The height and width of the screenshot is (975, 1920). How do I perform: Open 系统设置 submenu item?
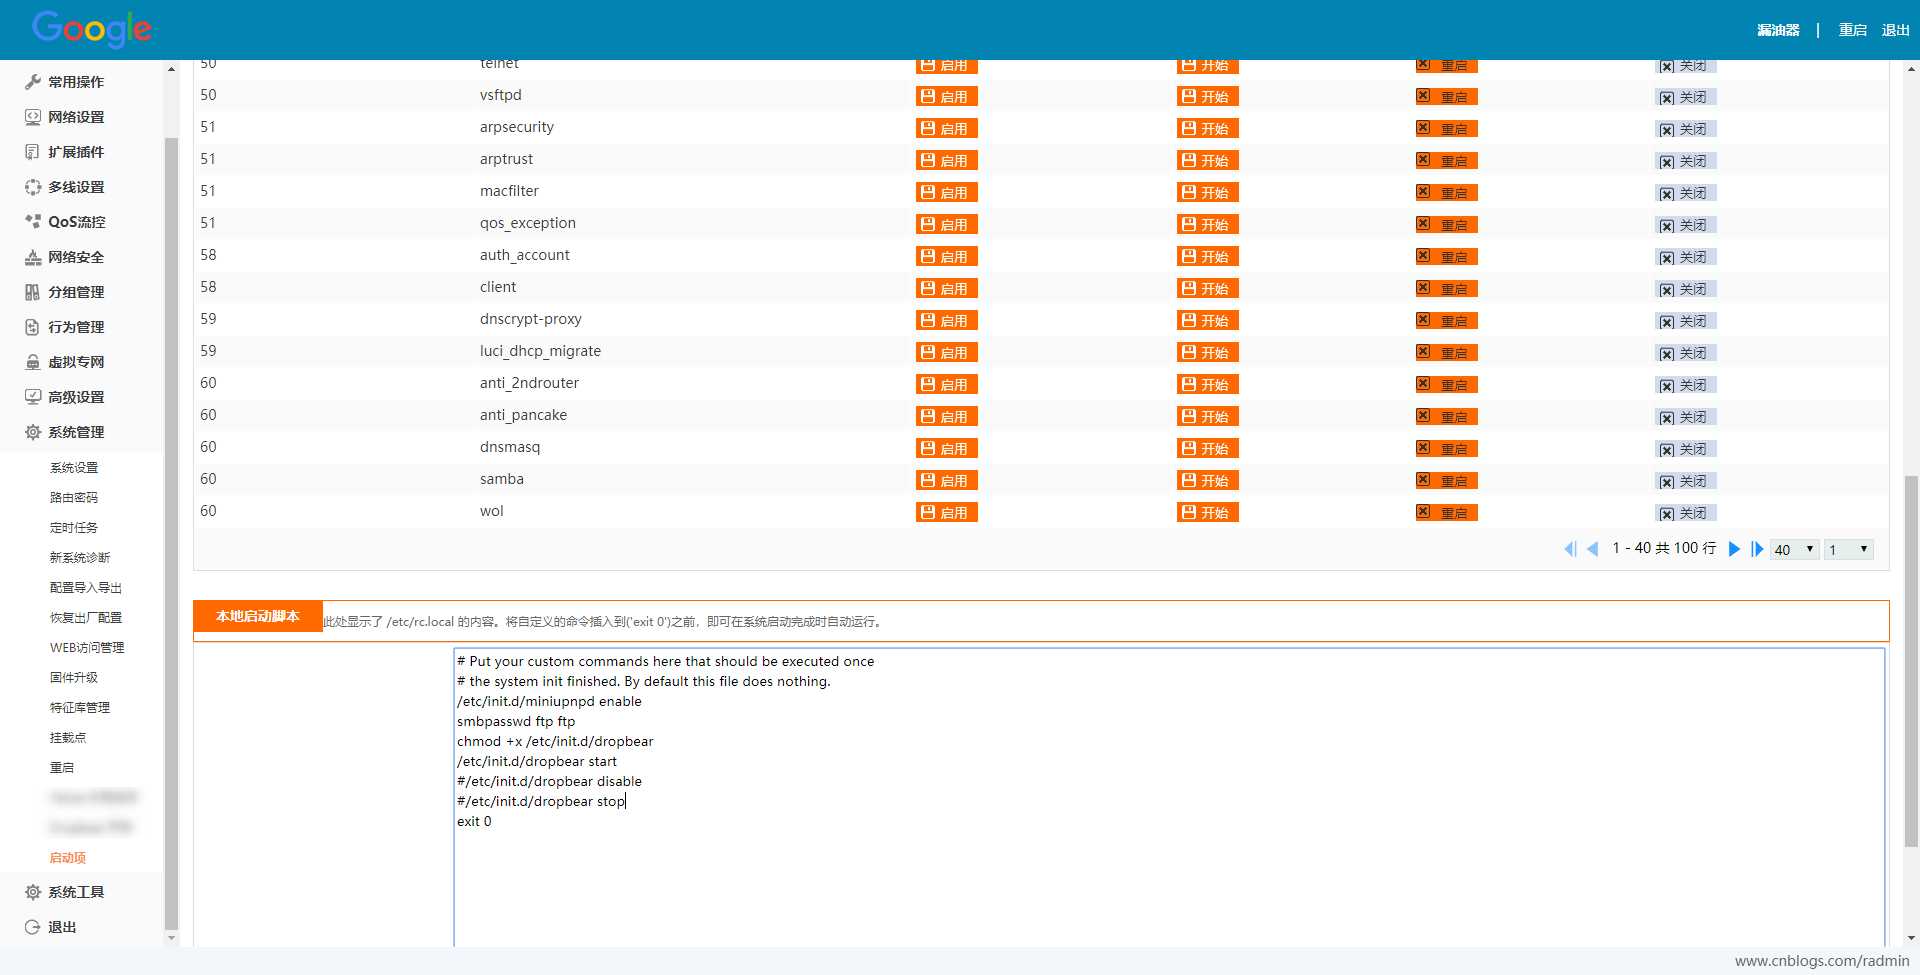click(x=74, y=467)
